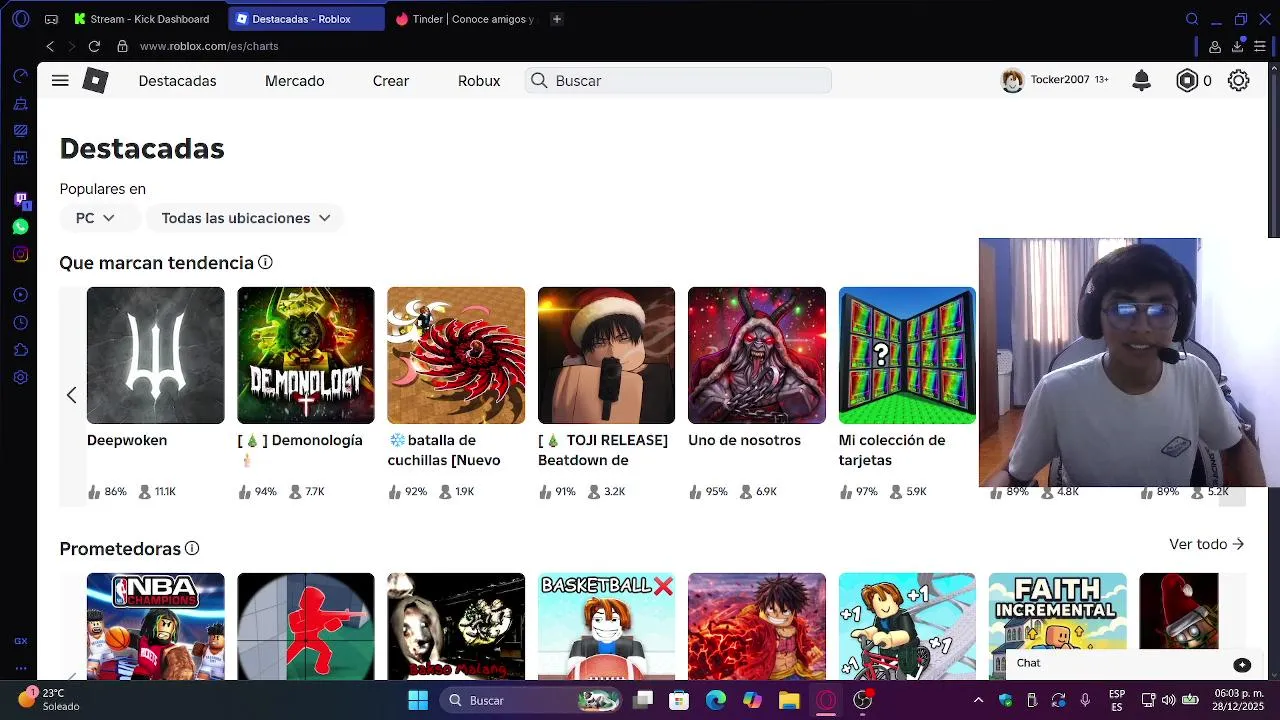Open the Deepwoken game title

tap(127, 440)
